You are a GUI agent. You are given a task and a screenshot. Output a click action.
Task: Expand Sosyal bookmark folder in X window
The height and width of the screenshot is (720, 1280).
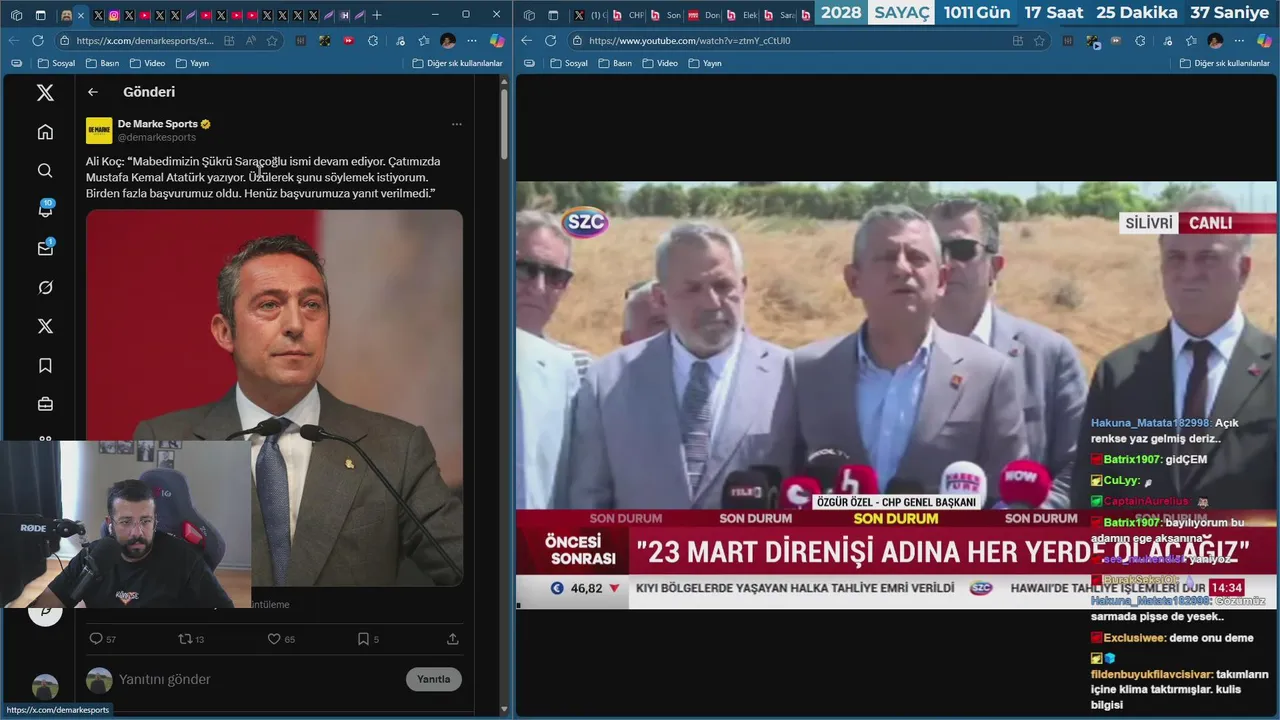56,63
